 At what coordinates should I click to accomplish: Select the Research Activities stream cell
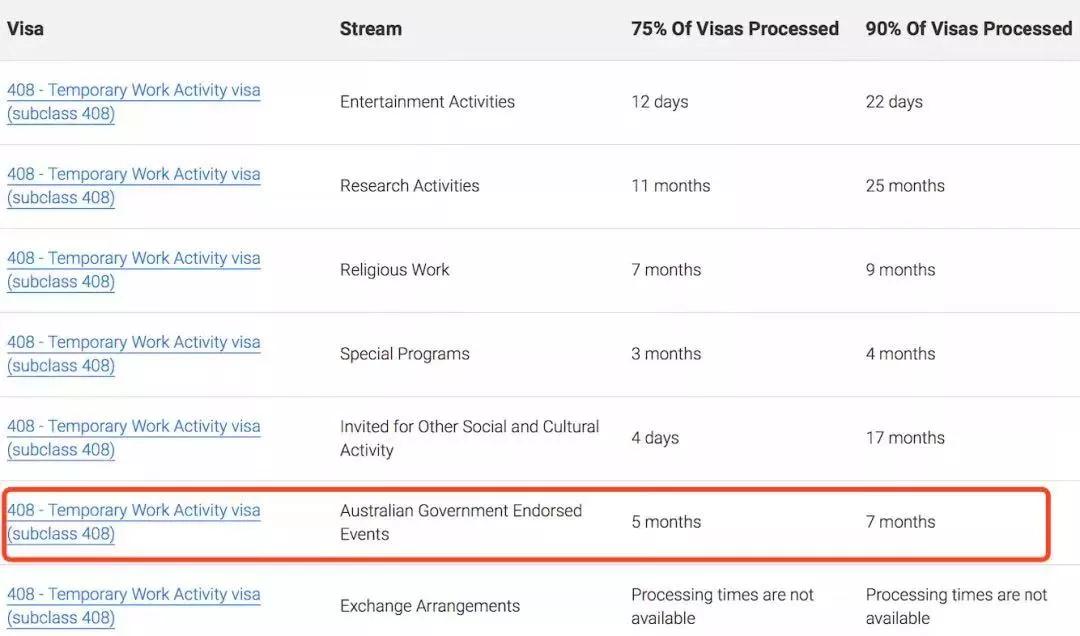click(x=409, y=186)
